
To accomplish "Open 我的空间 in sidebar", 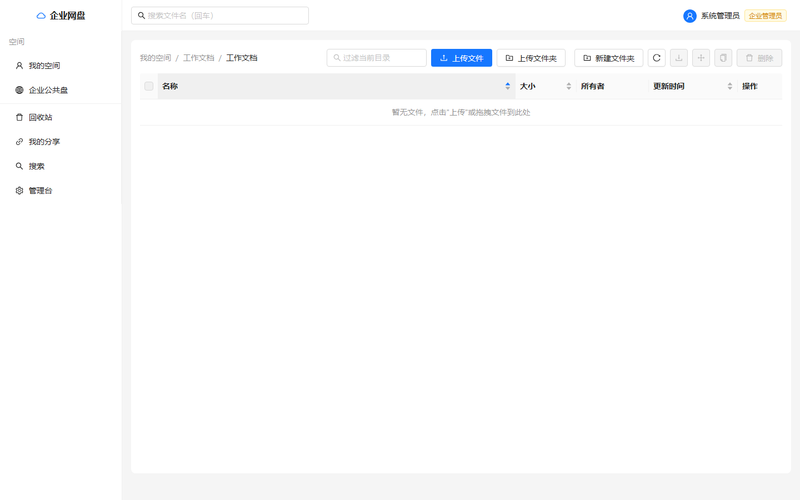I will pyautogui.click(x=61, y=66).
